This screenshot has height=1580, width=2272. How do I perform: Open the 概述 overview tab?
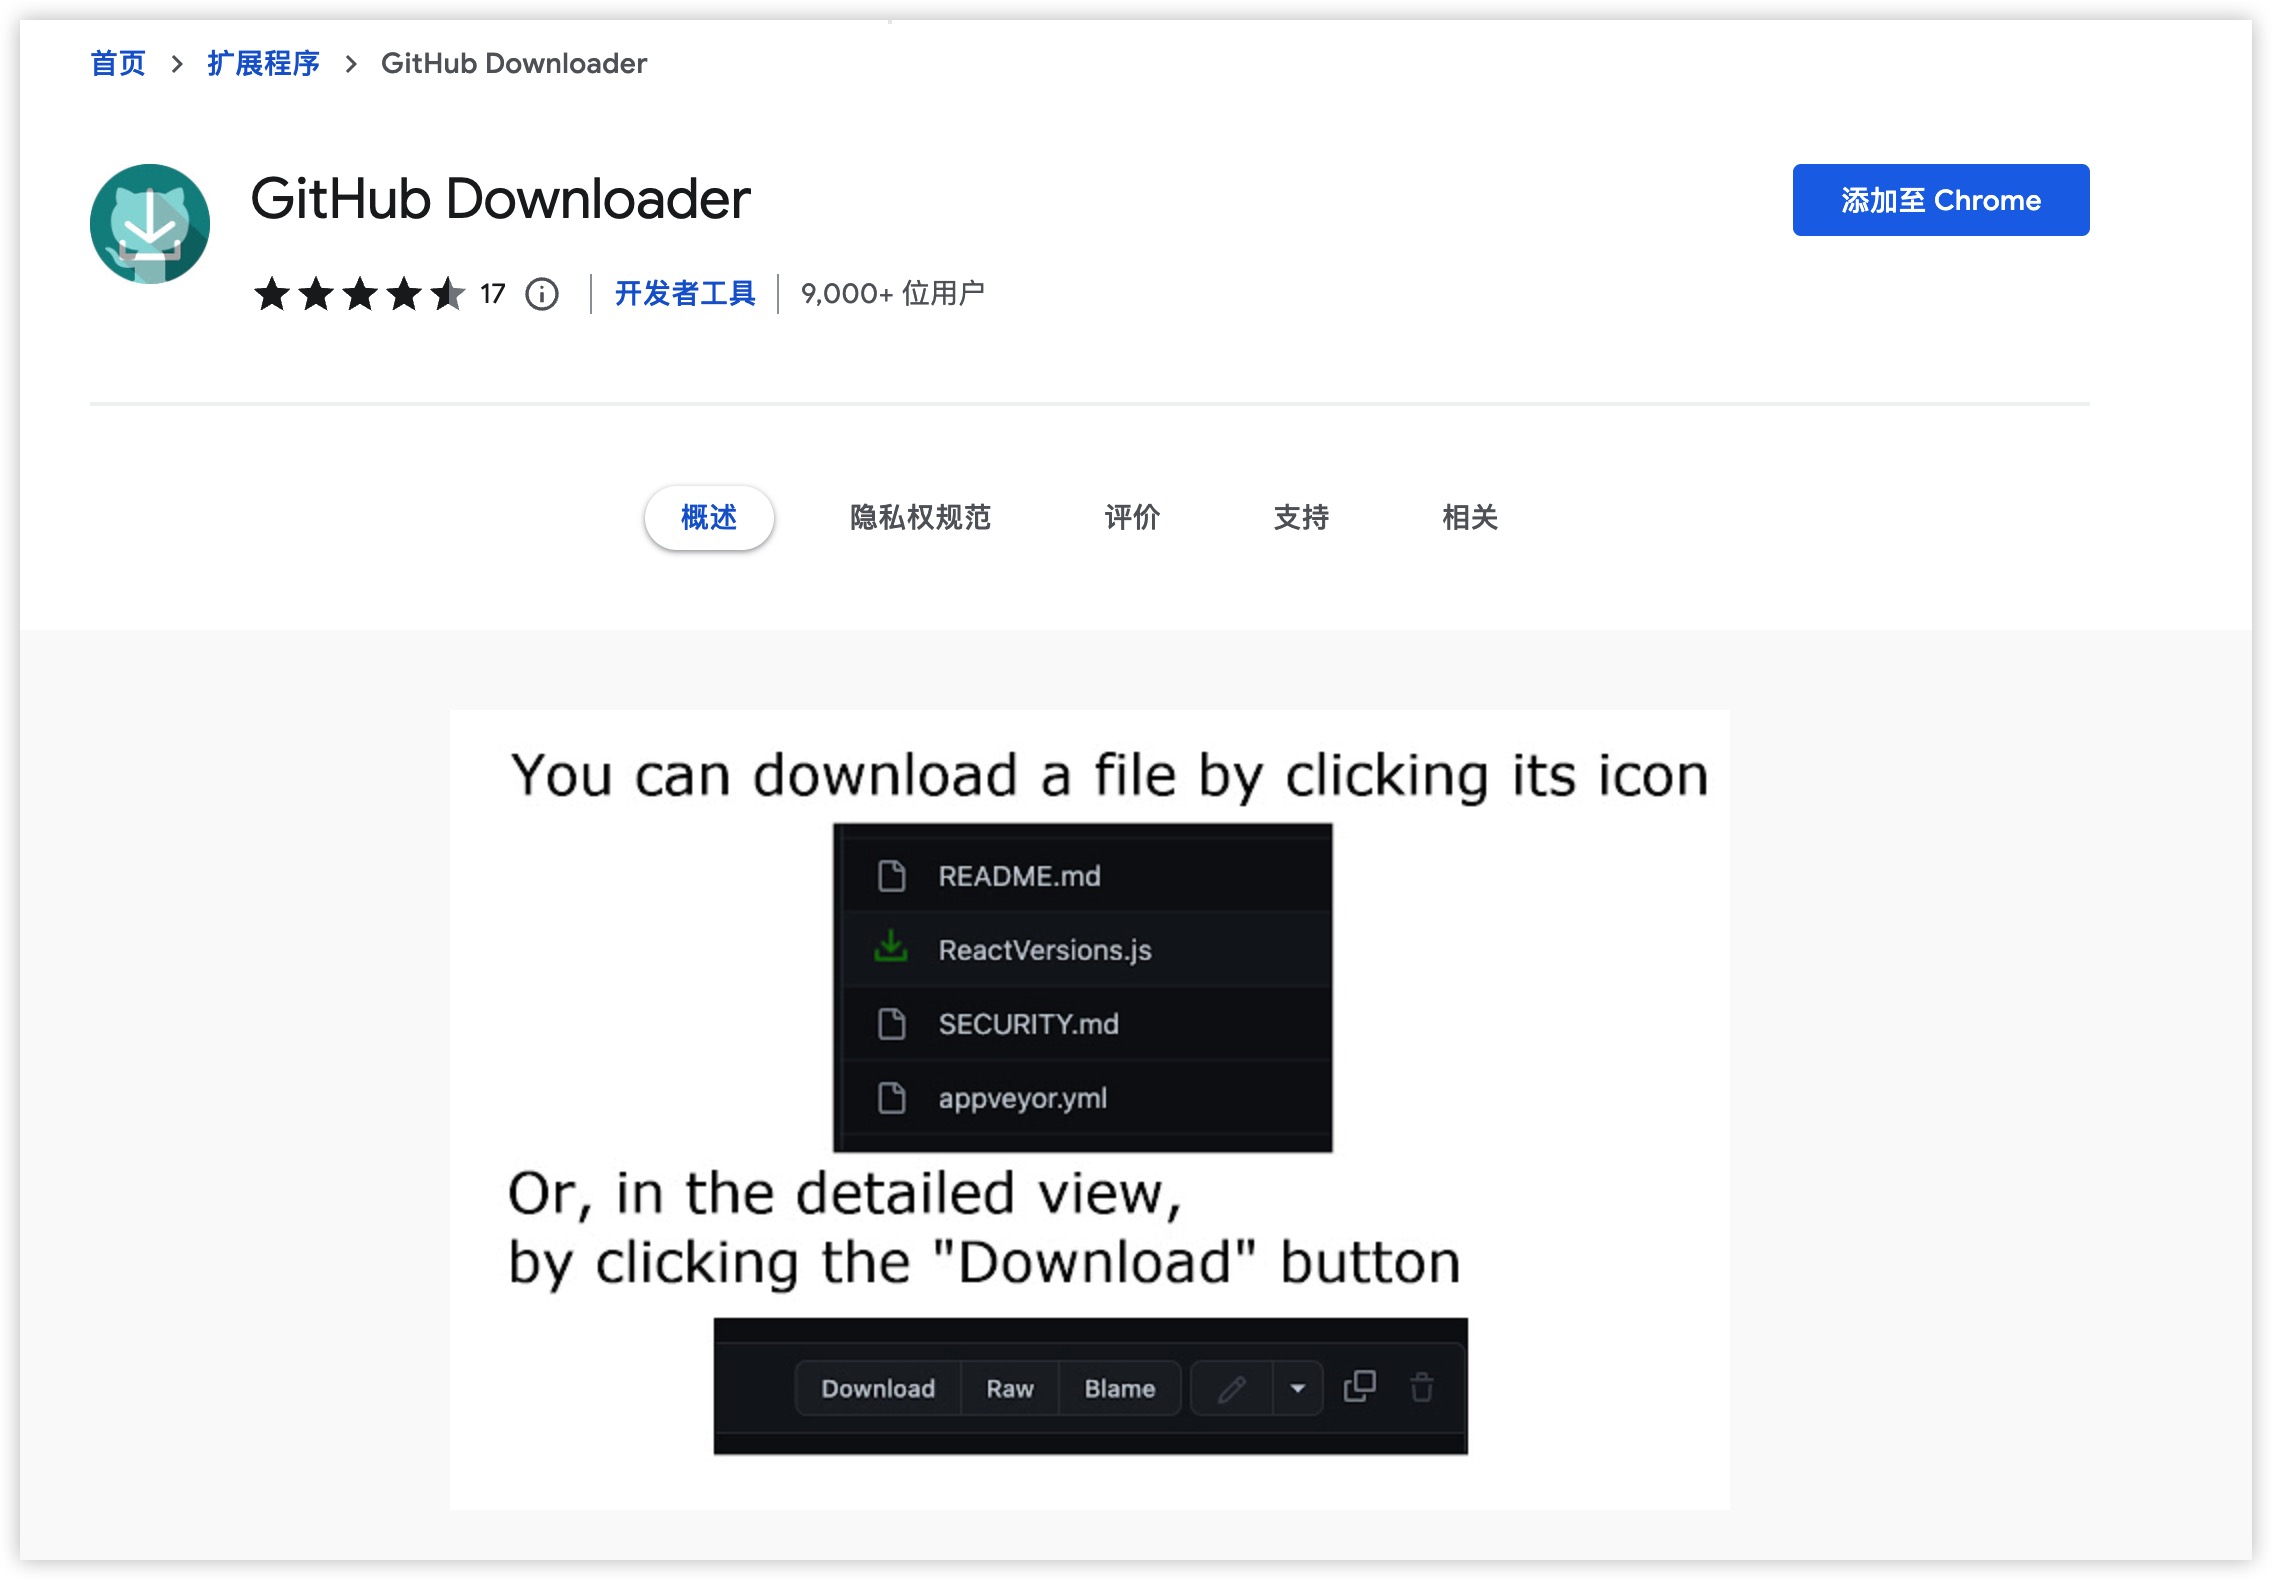pos(708,518)
